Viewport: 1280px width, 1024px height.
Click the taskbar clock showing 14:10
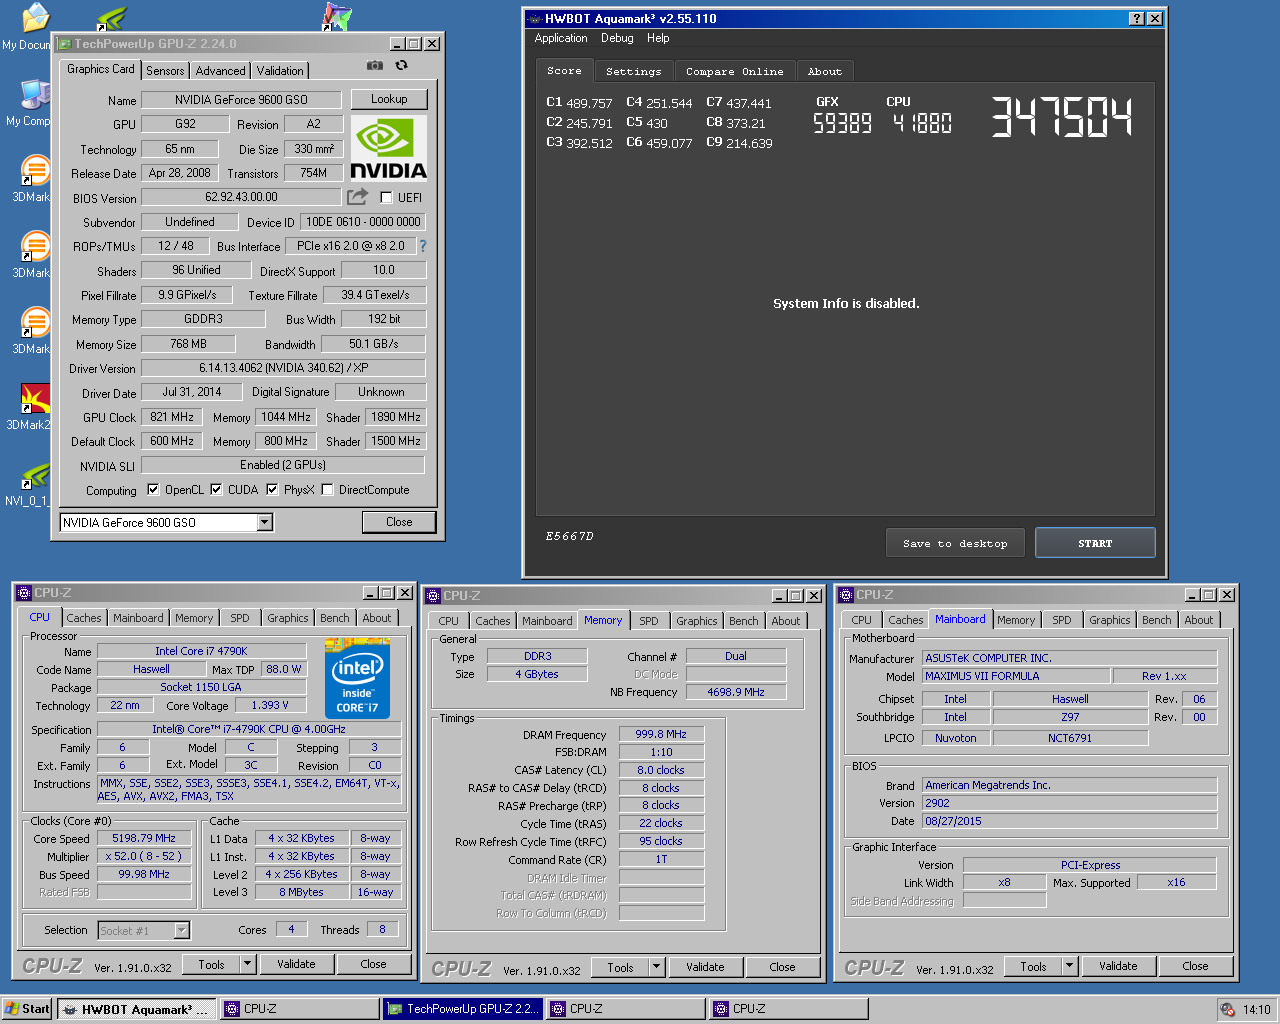pyautogui.click(x=1257, y=1010)
